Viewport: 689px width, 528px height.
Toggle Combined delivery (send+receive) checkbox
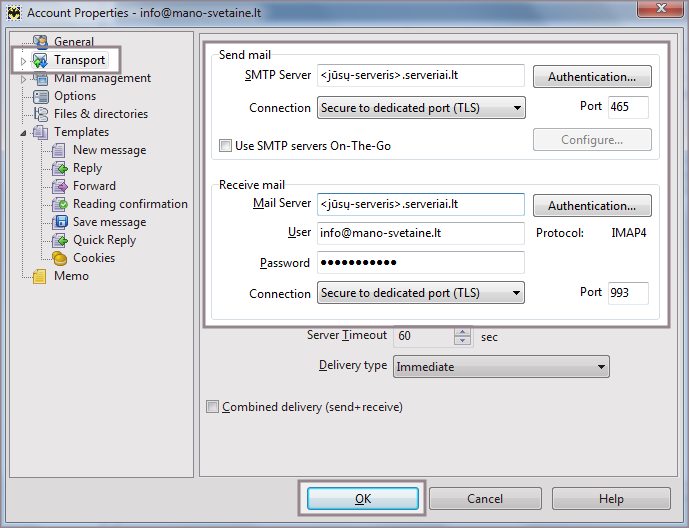[x=212, y=407]
